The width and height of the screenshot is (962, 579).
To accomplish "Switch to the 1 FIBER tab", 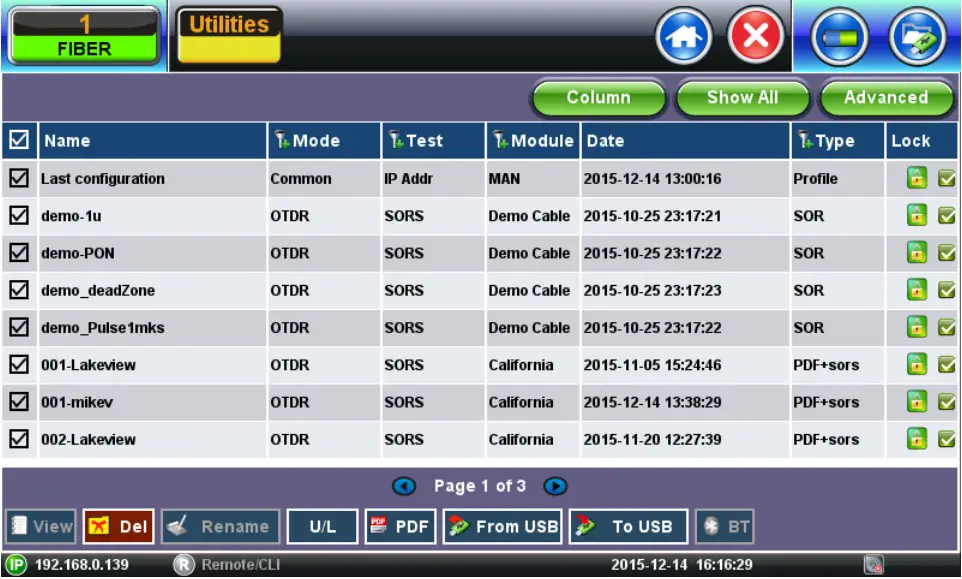I will [84, 36].
